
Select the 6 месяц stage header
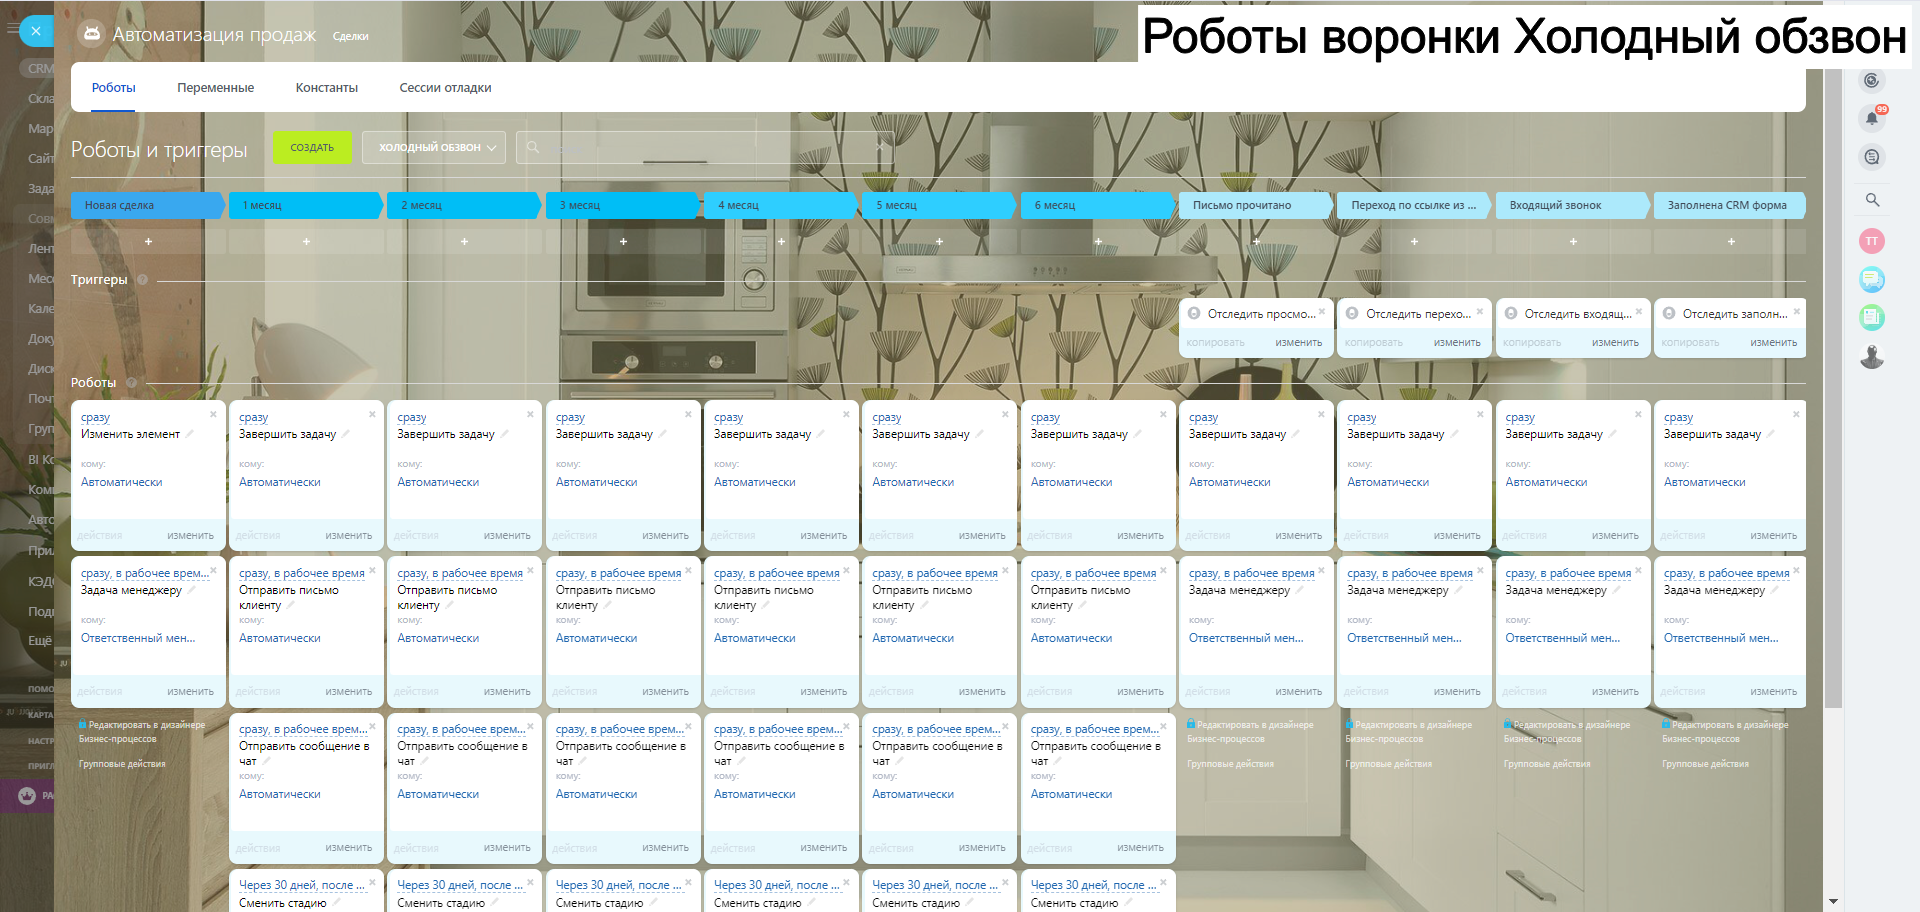coord(1098,205)
